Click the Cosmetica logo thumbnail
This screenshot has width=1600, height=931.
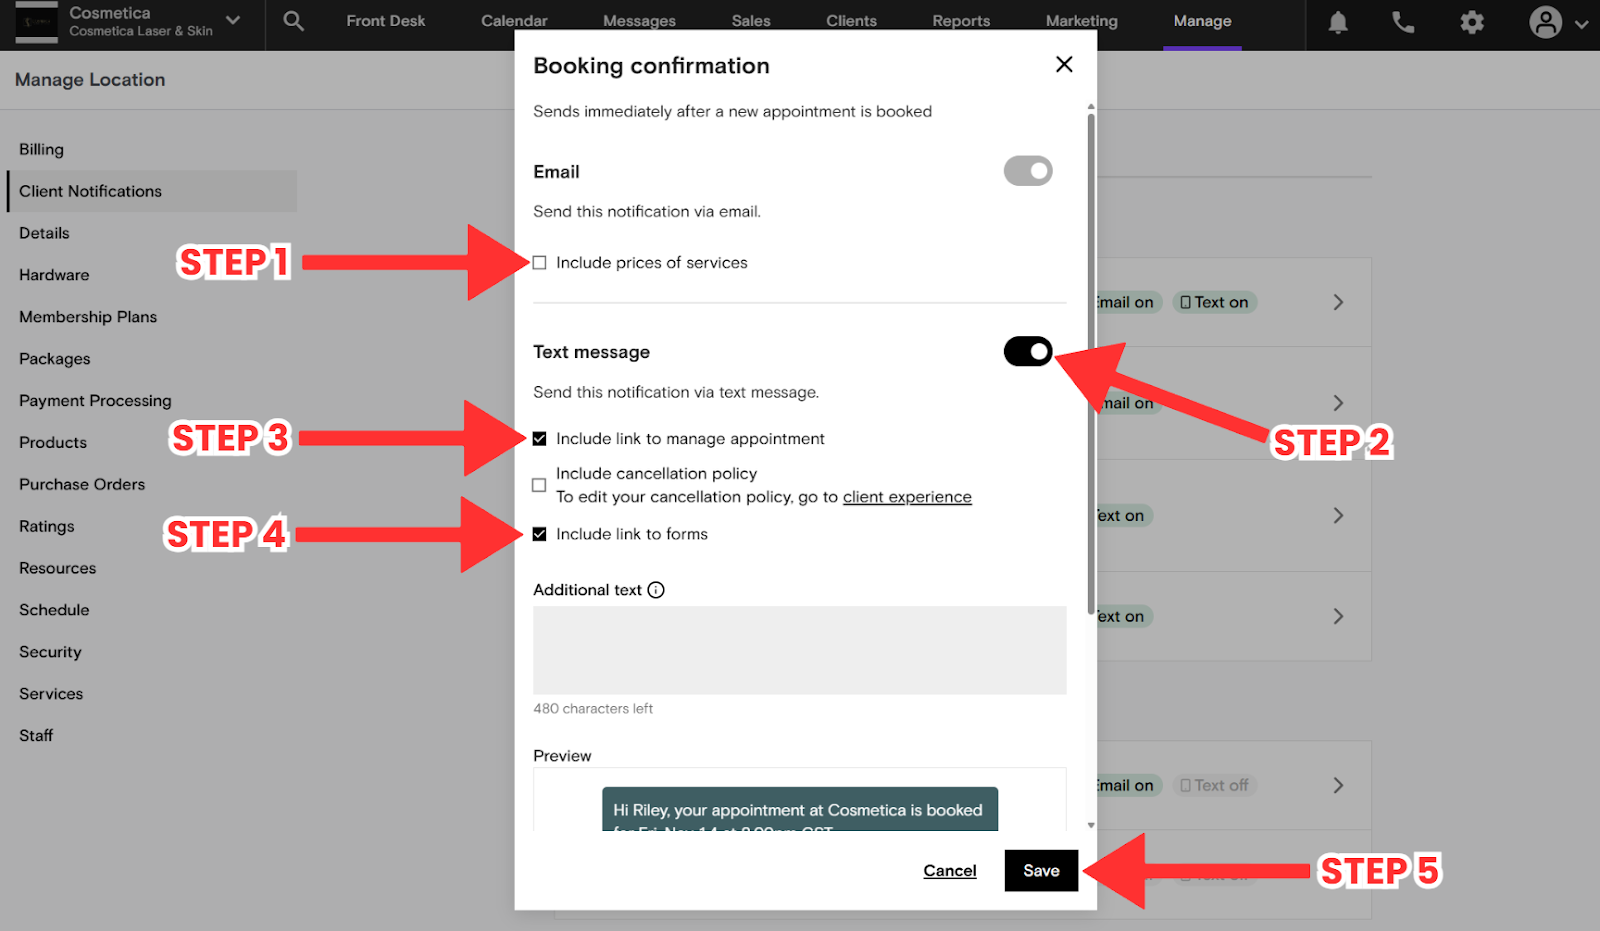coord(36,21)
